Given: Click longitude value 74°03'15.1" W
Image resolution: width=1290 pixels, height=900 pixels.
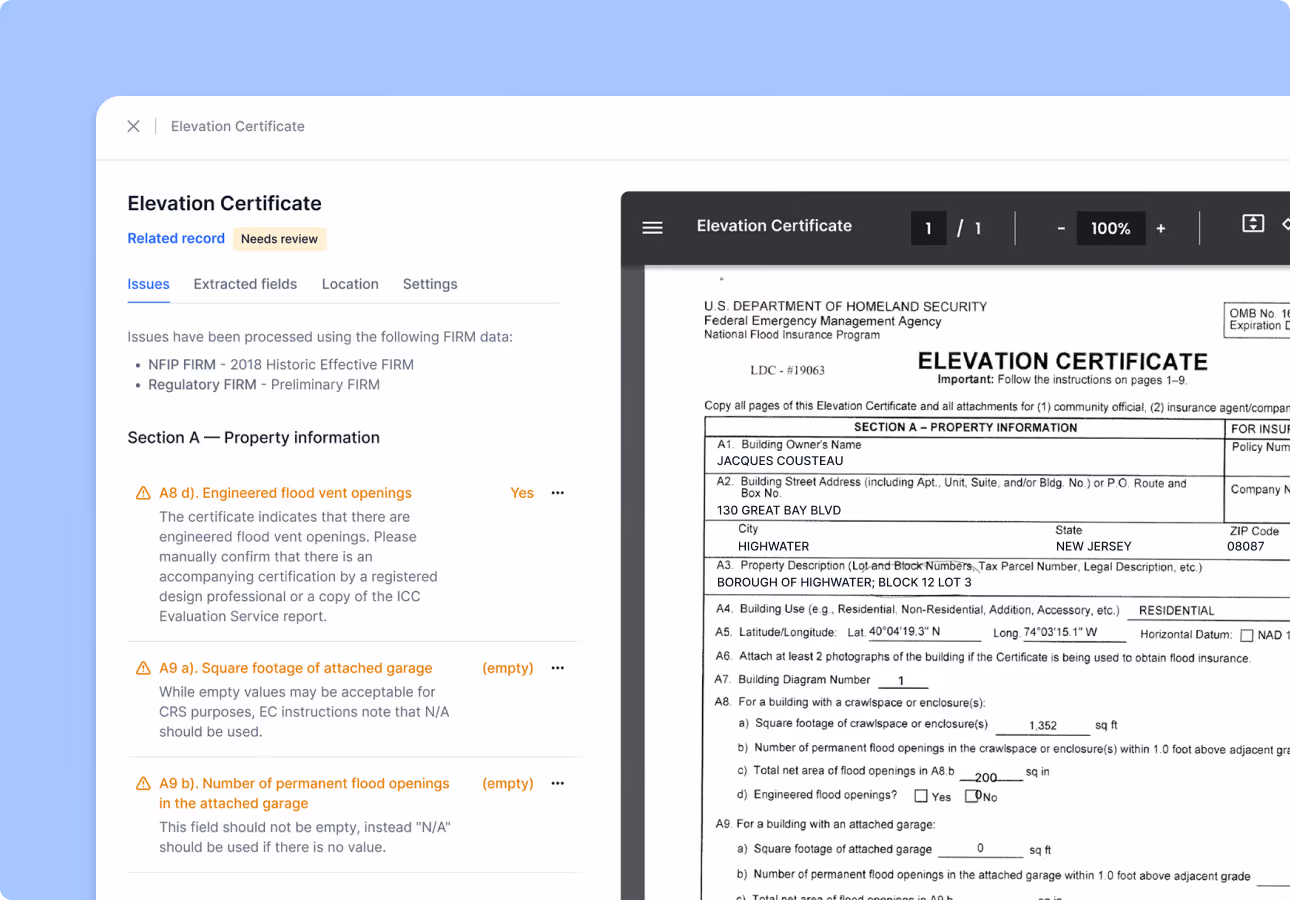Looking at the screenshot, I should [1059, 632].
